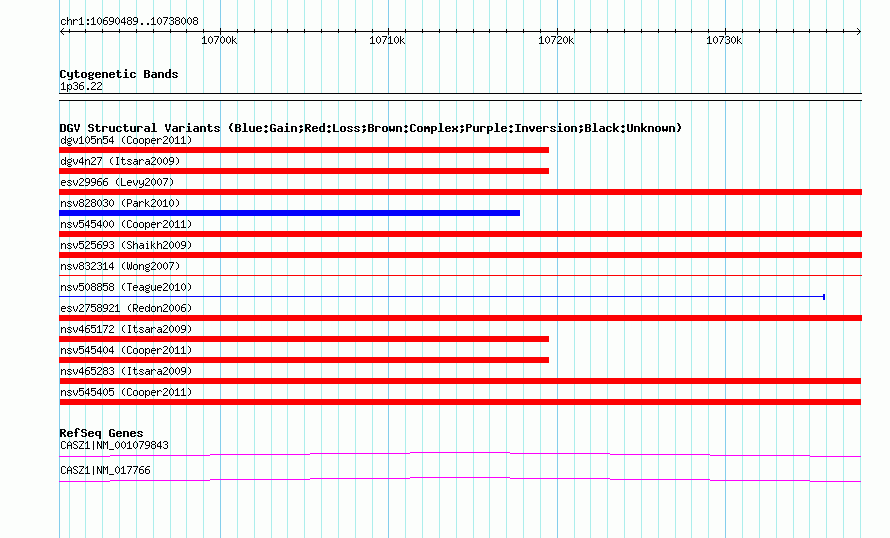Screen dimensions: 890x538
Task: Click the 10700k ruler tick label
Action: coord(219,40)
